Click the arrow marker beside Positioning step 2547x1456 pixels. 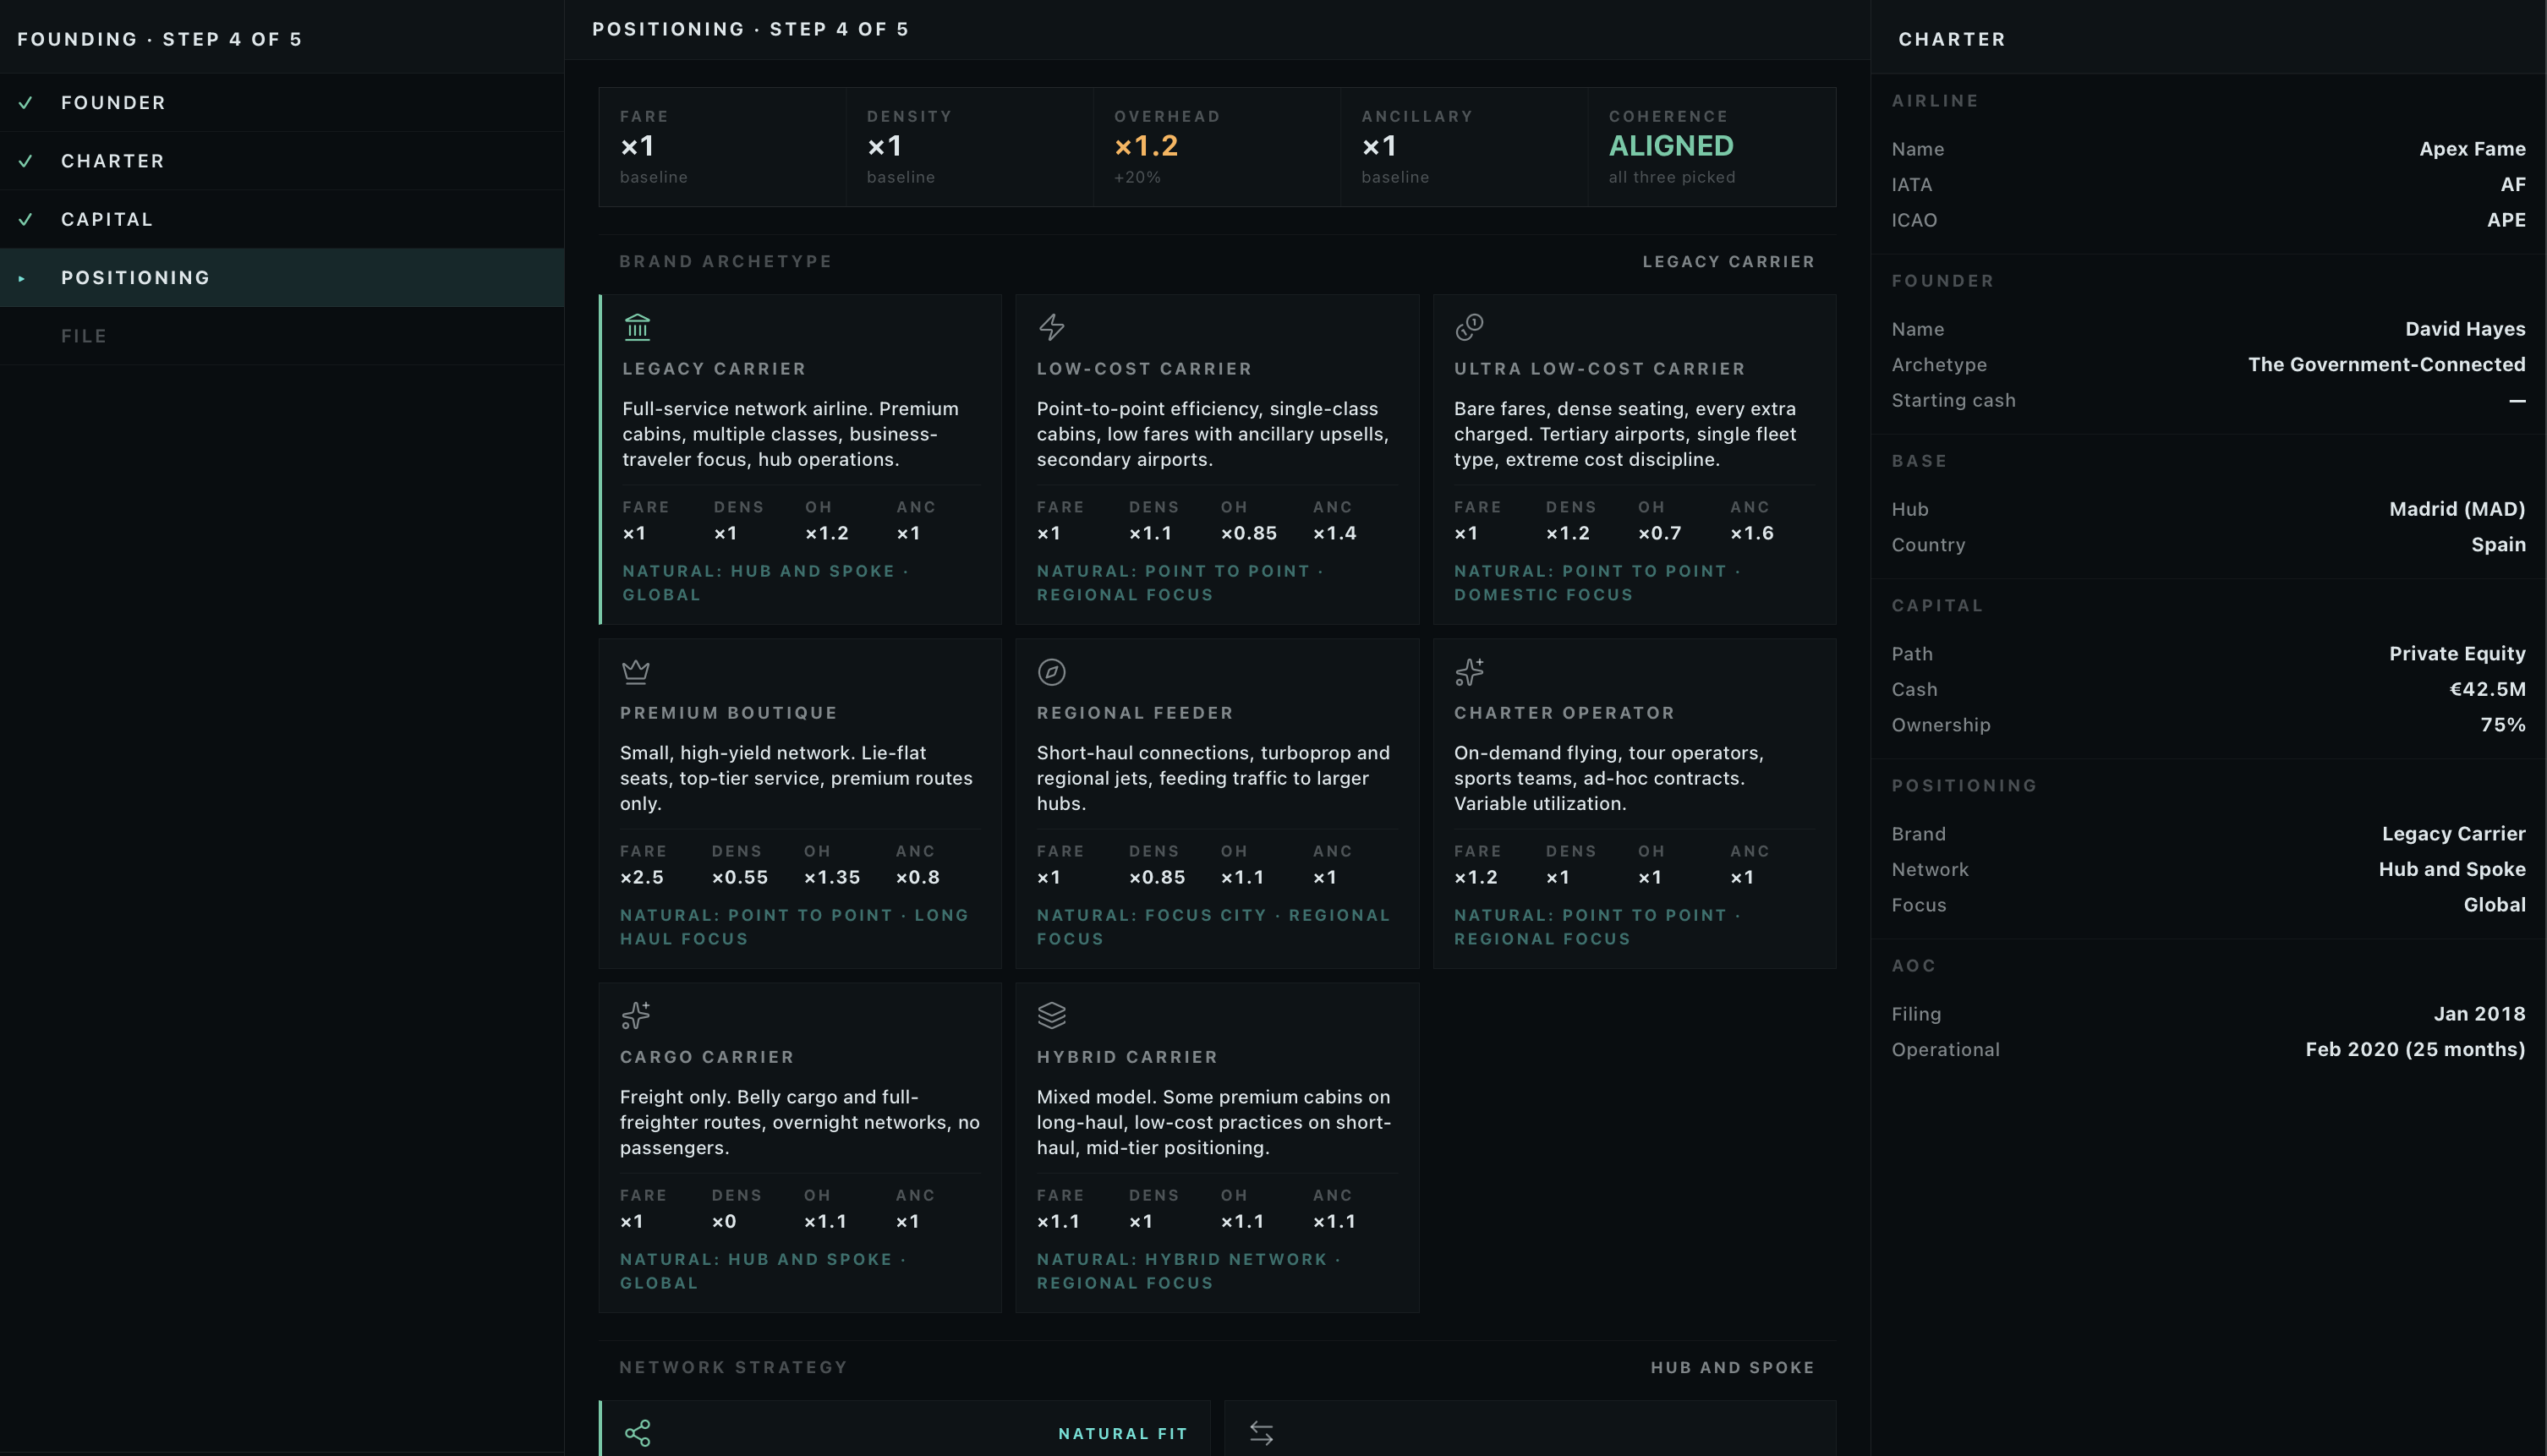click(21, 278)
